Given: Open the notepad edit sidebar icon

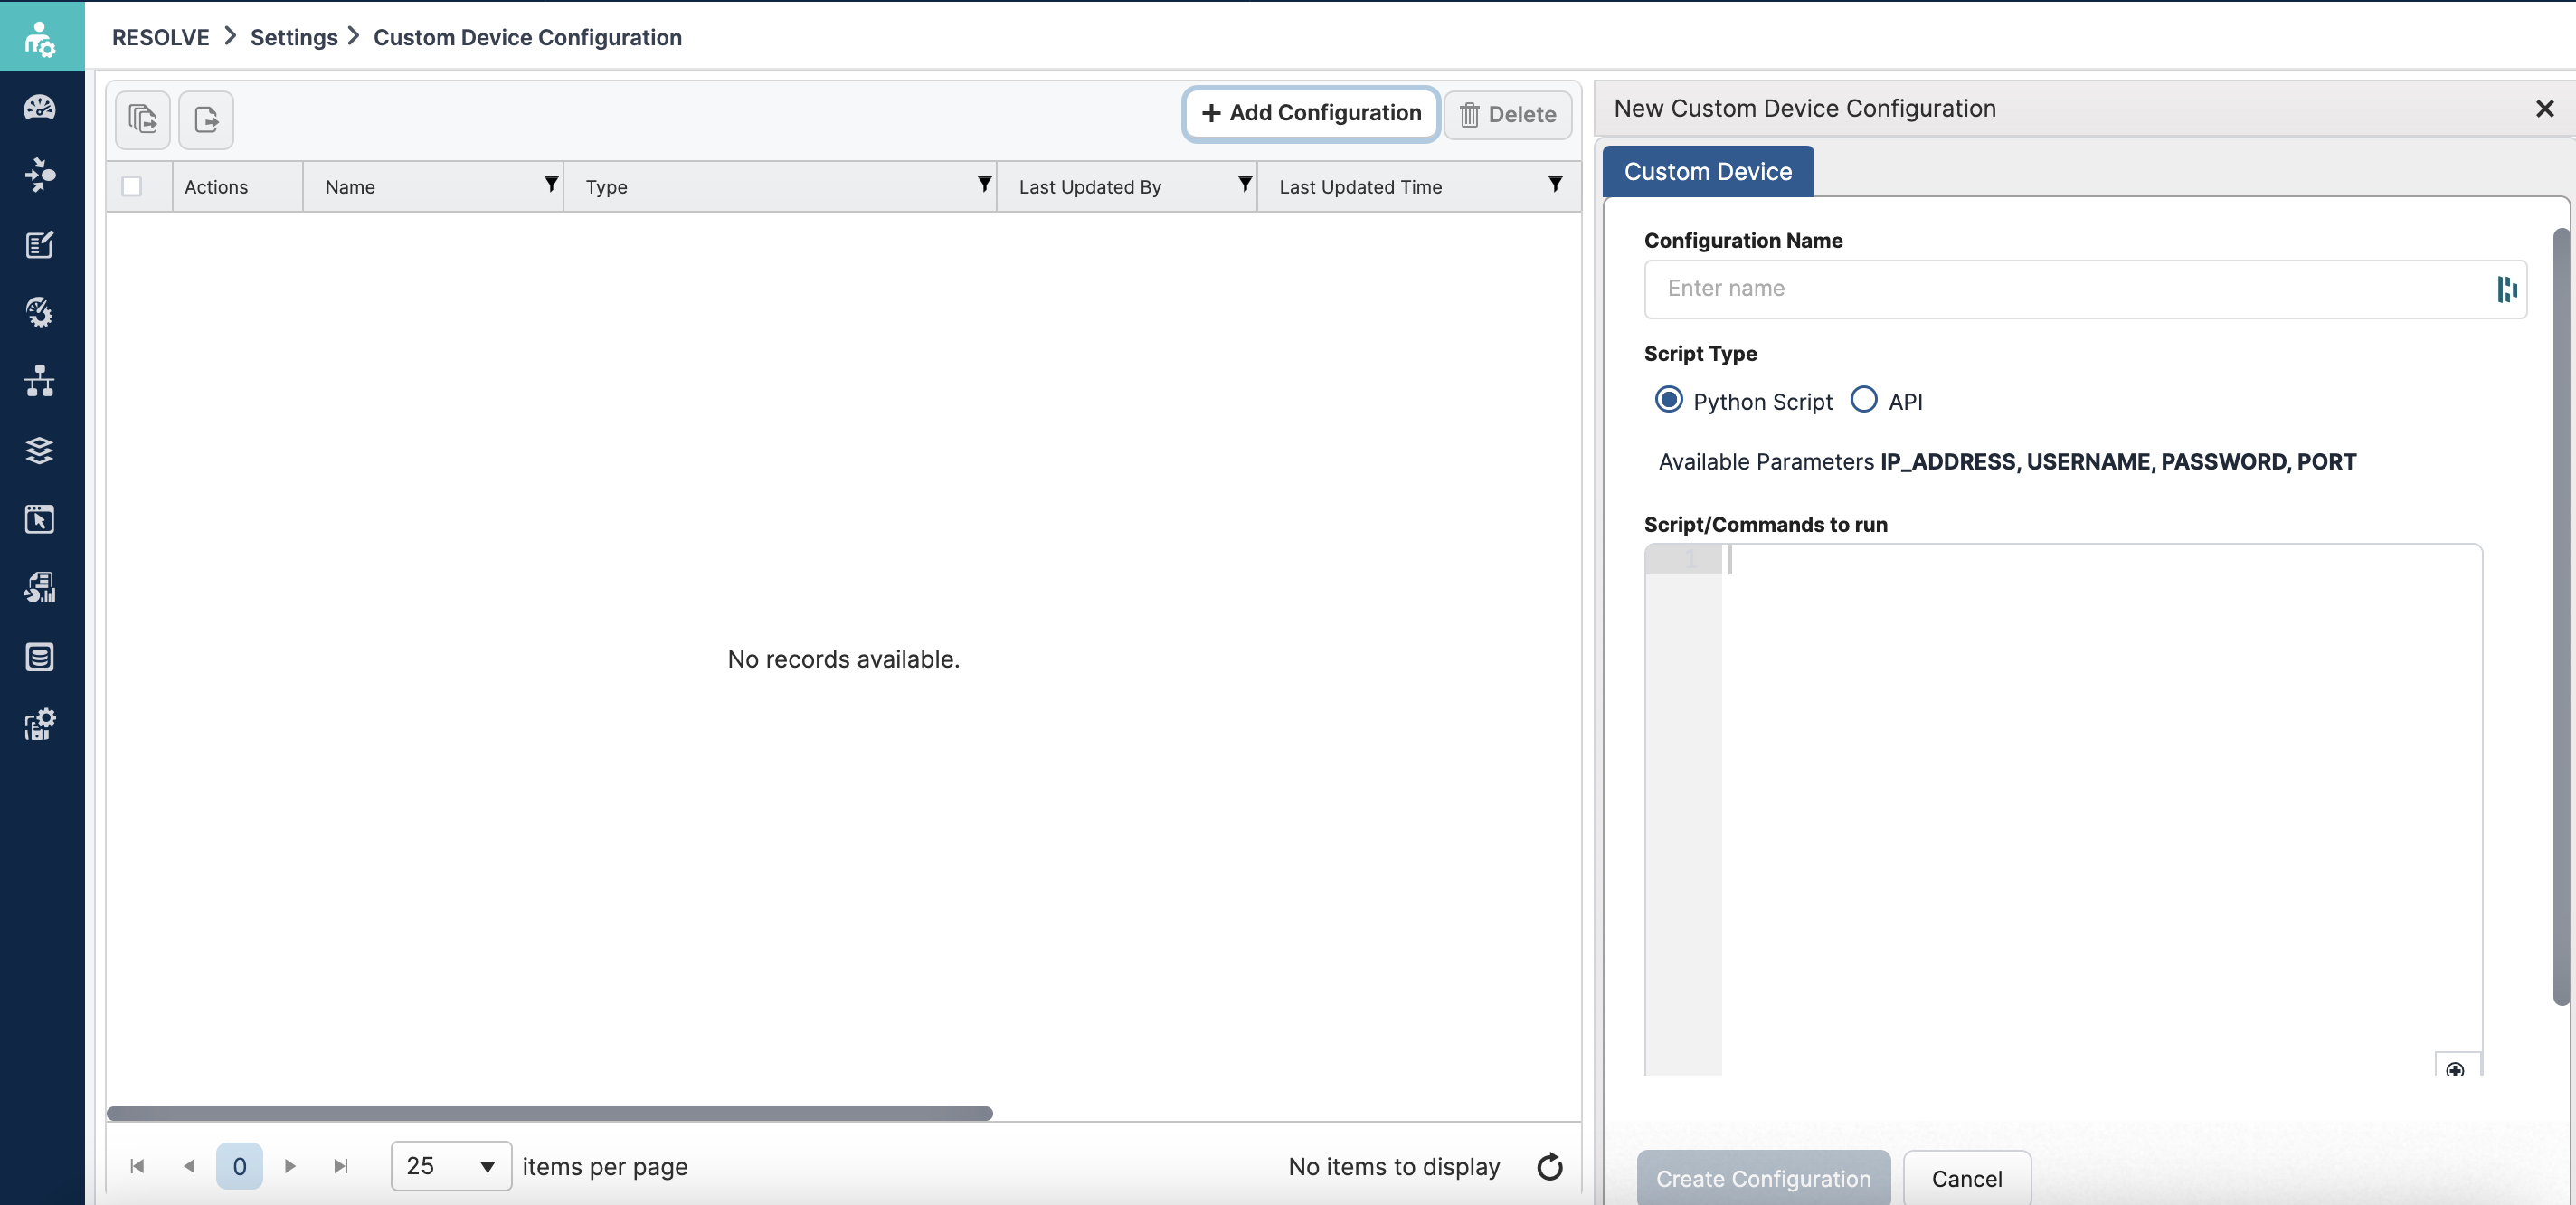Looking at the screenshot, I should tap(40, 244).
